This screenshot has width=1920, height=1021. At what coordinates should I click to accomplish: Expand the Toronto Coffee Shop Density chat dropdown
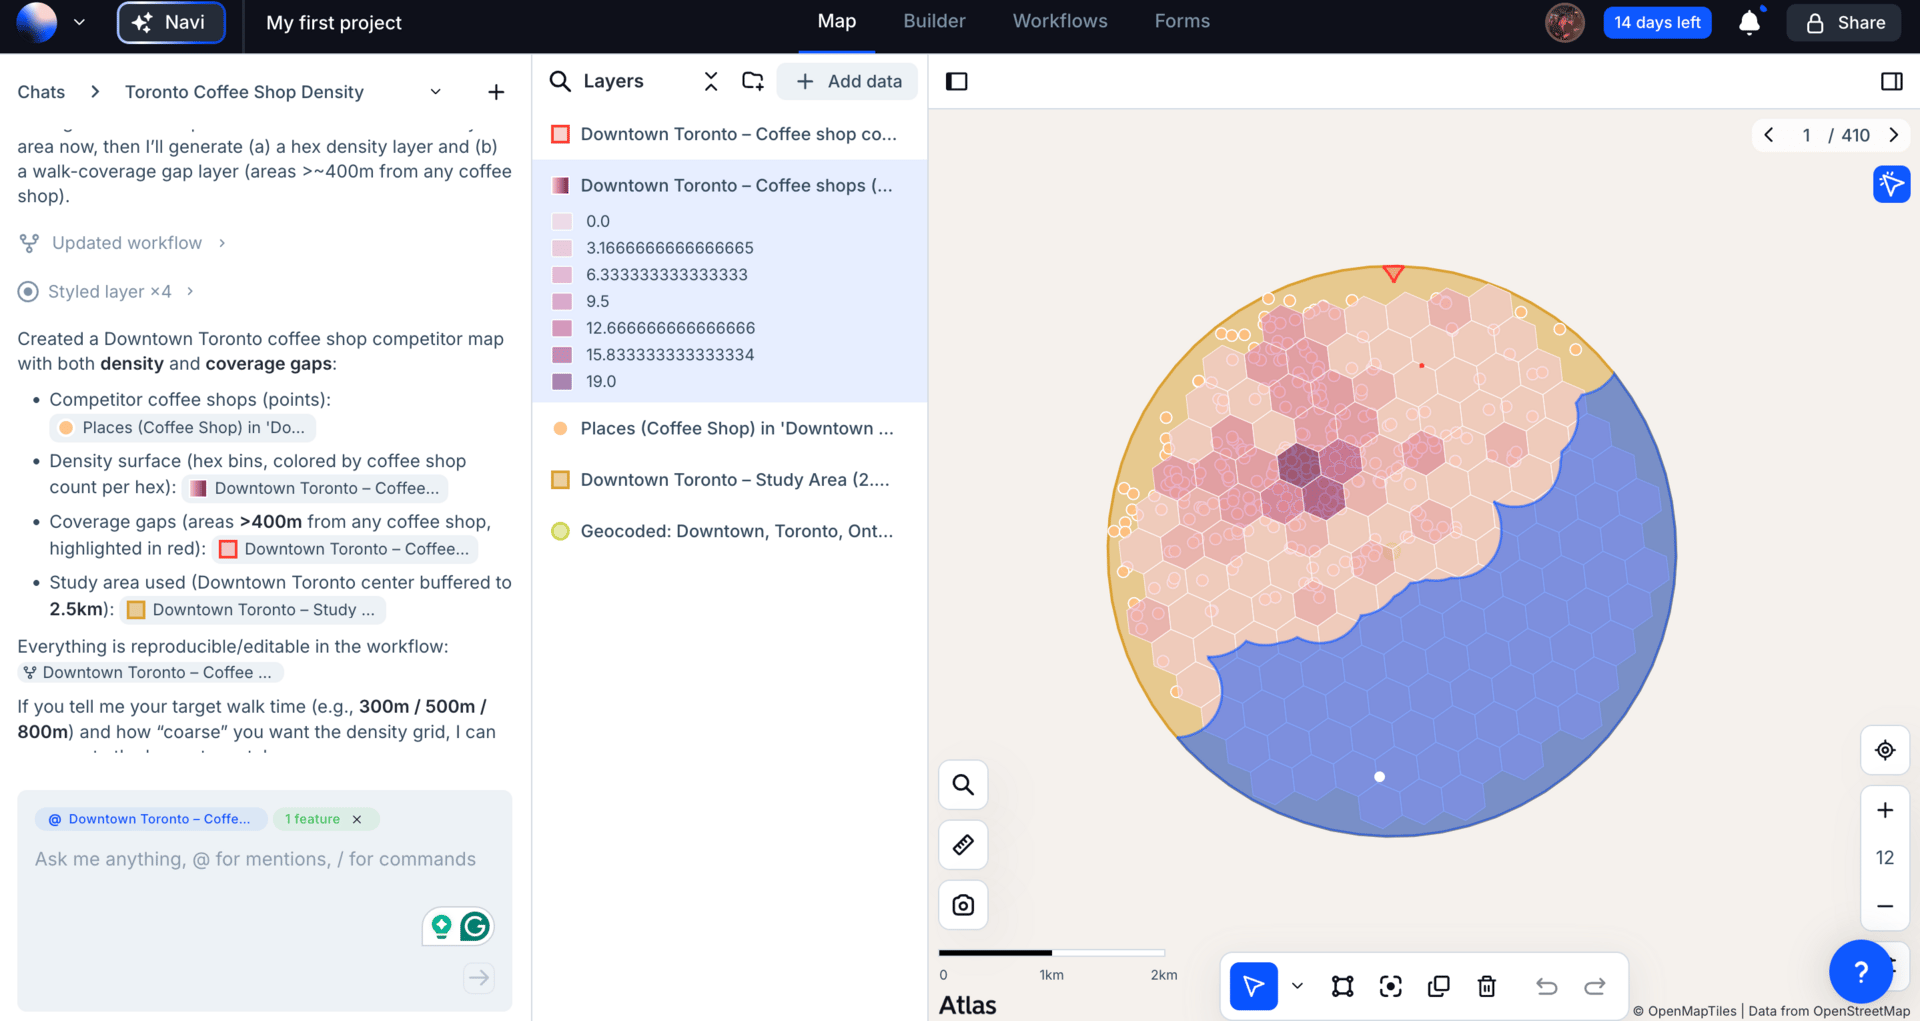436,92
